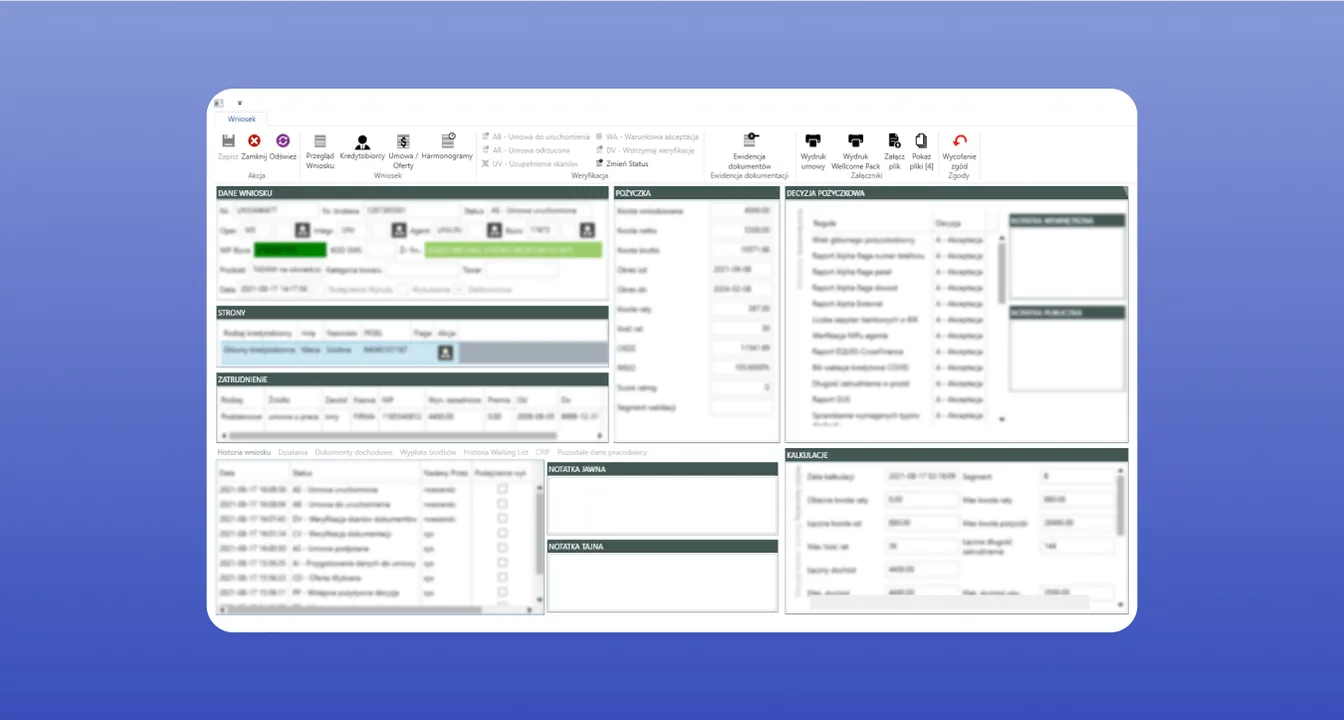Click the Wydruk umowy printer icon
The image size is (1344, 720).
813,141
